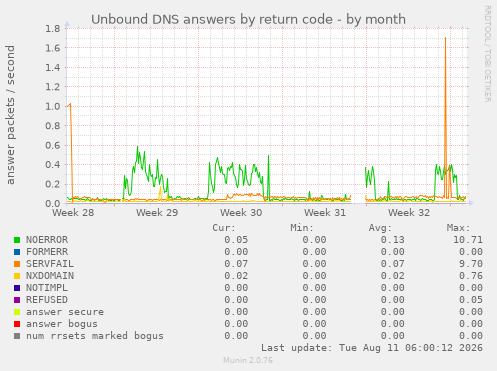
Task: Click the Last update timestamp text
Action: [372, 348]
